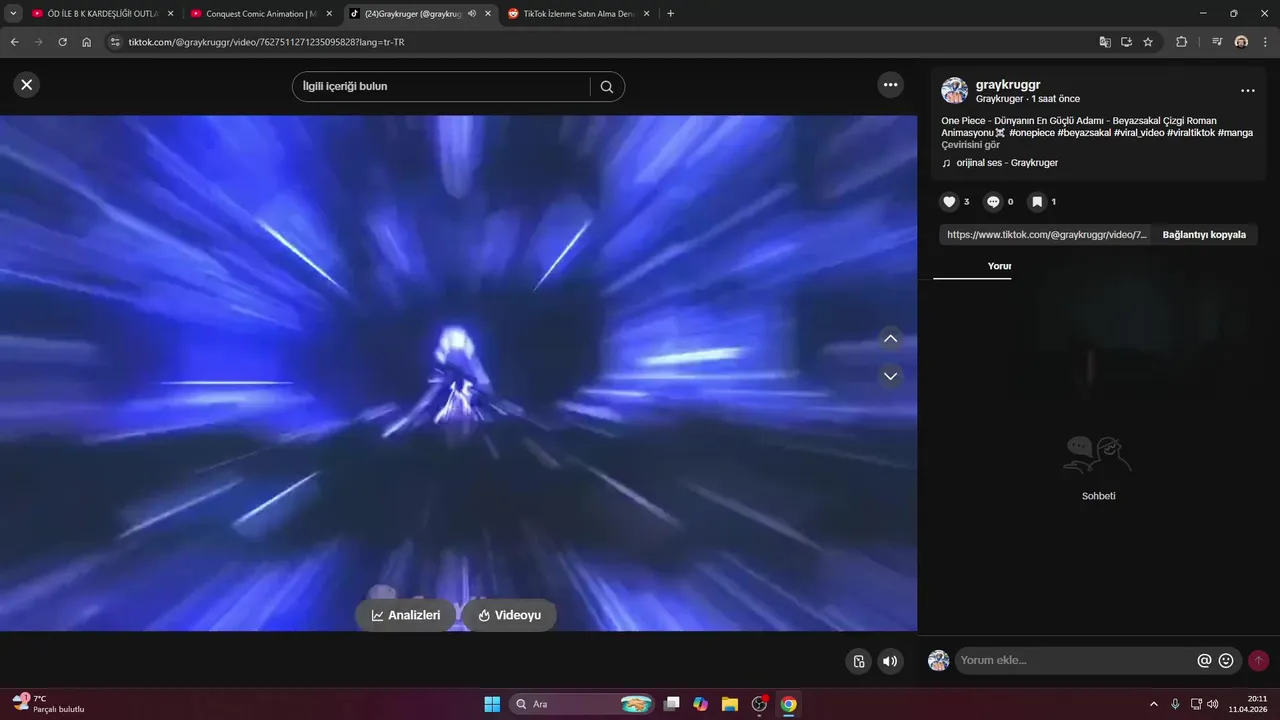Switch to 'Conquest Comic Animation' tab
Screen dimensions: 1280x720
(x=261, y=14)
